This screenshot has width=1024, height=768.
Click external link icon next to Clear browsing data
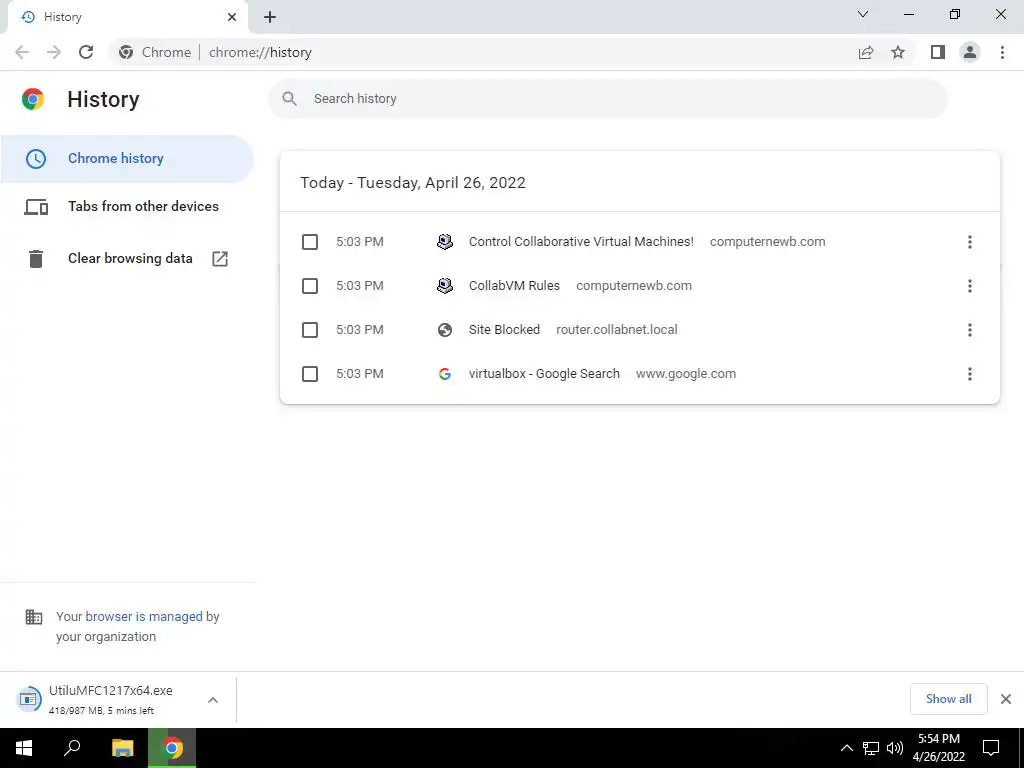220,259
